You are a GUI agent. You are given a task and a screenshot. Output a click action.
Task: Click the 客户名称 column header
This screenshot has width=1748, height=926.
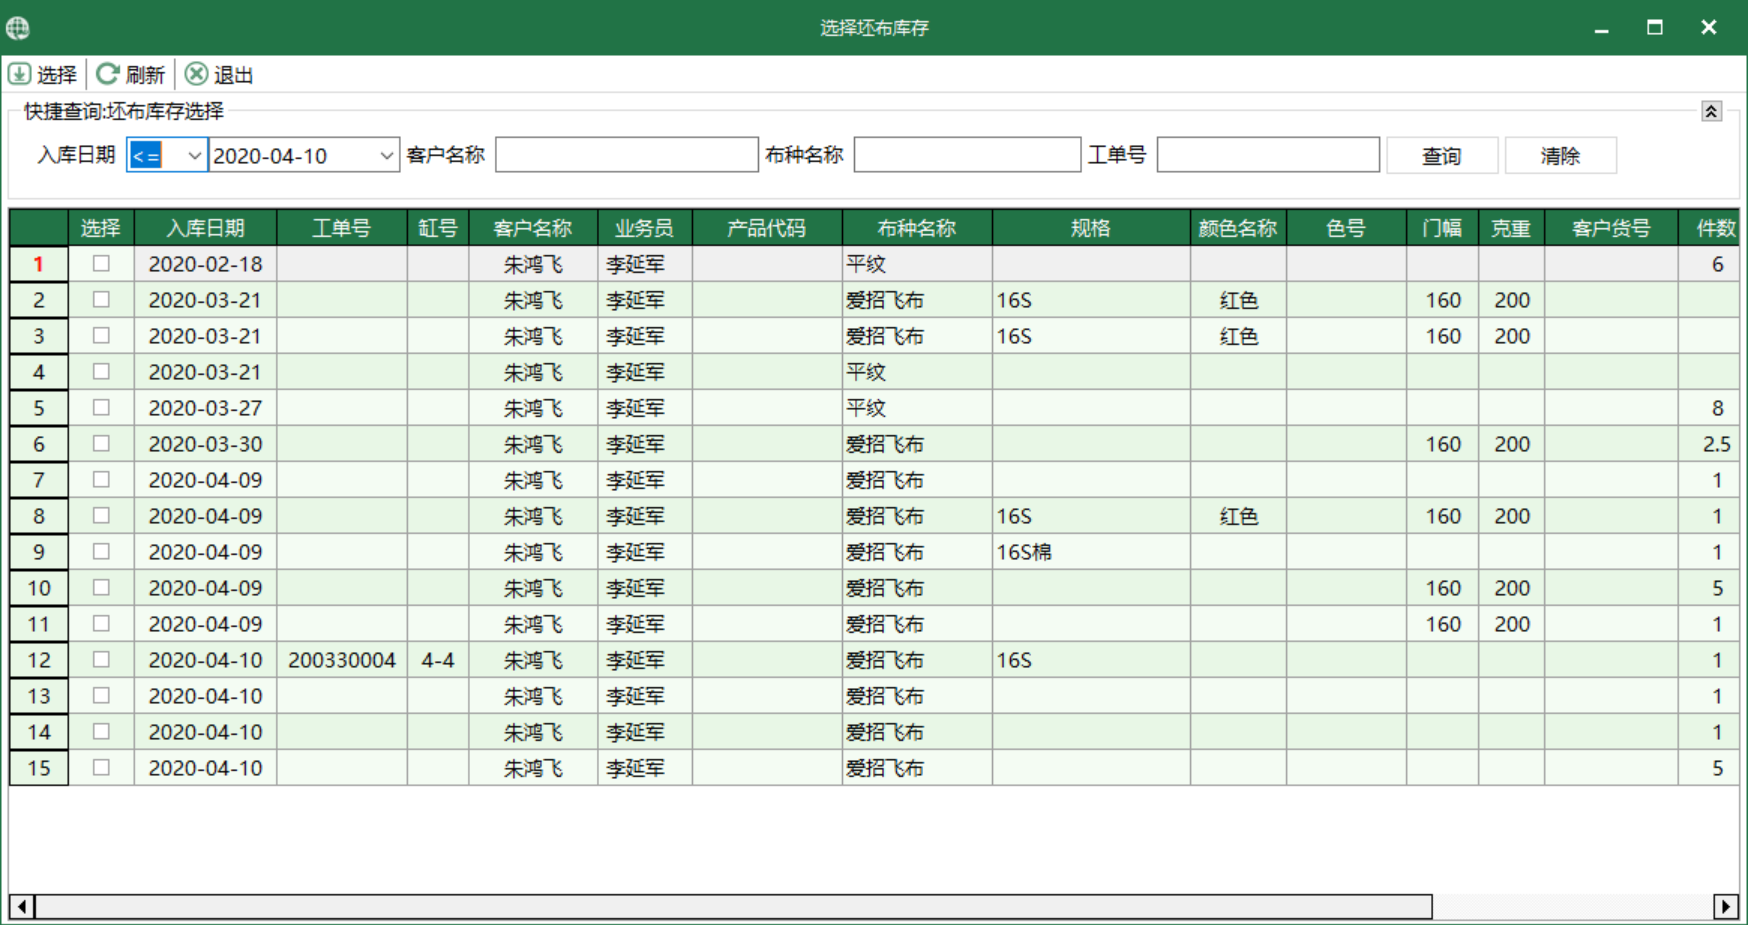(532, 228)
